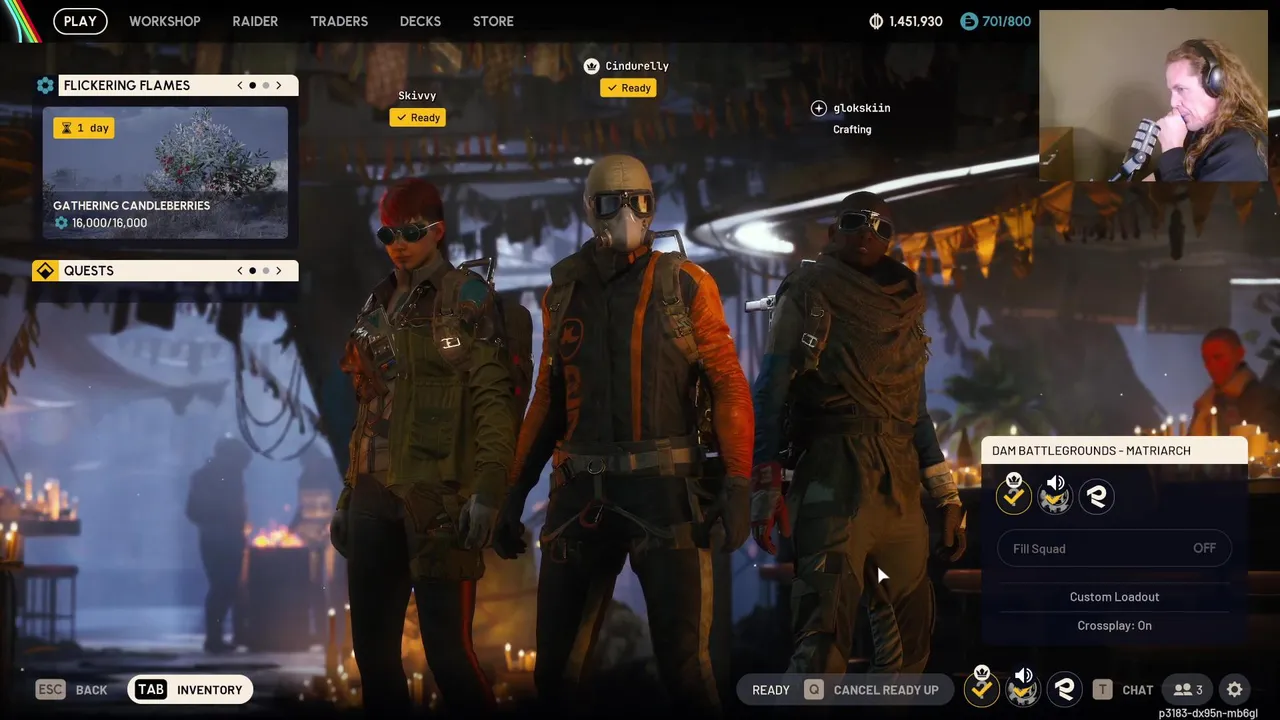Show previous Quests page
Screen dimensions: 1280x720
click(240, 271)
